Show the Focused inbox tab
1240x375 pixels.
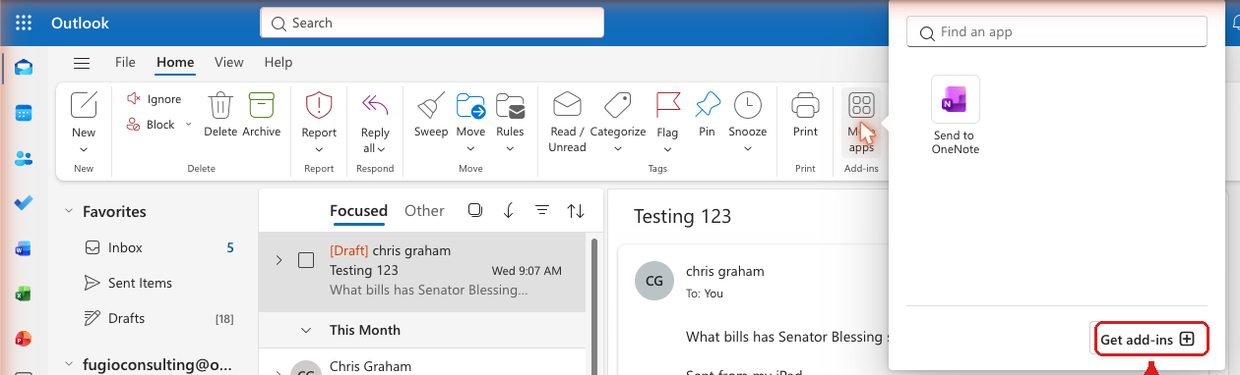tap(359, 210)
